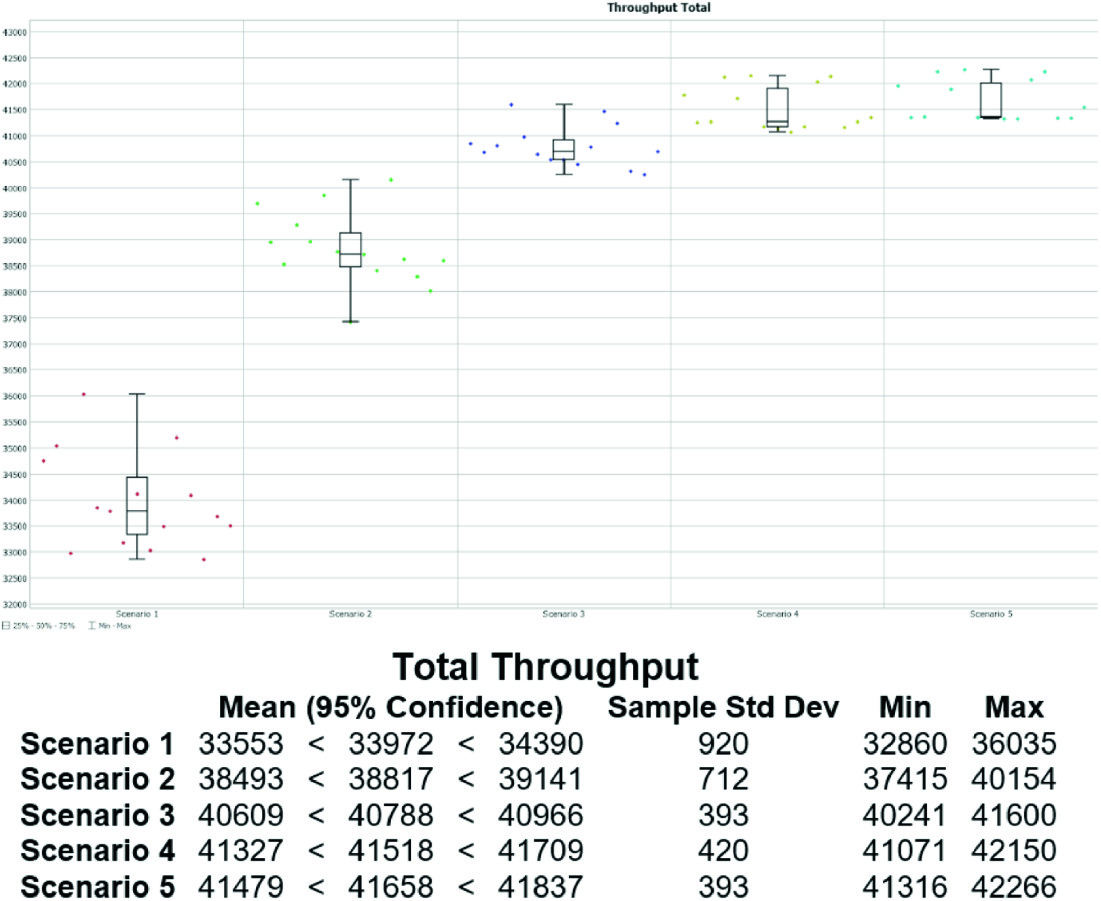Click the "Mean (95% Confidence)" column header
This screenshot has height=901, width=1101.
[391, 707]
